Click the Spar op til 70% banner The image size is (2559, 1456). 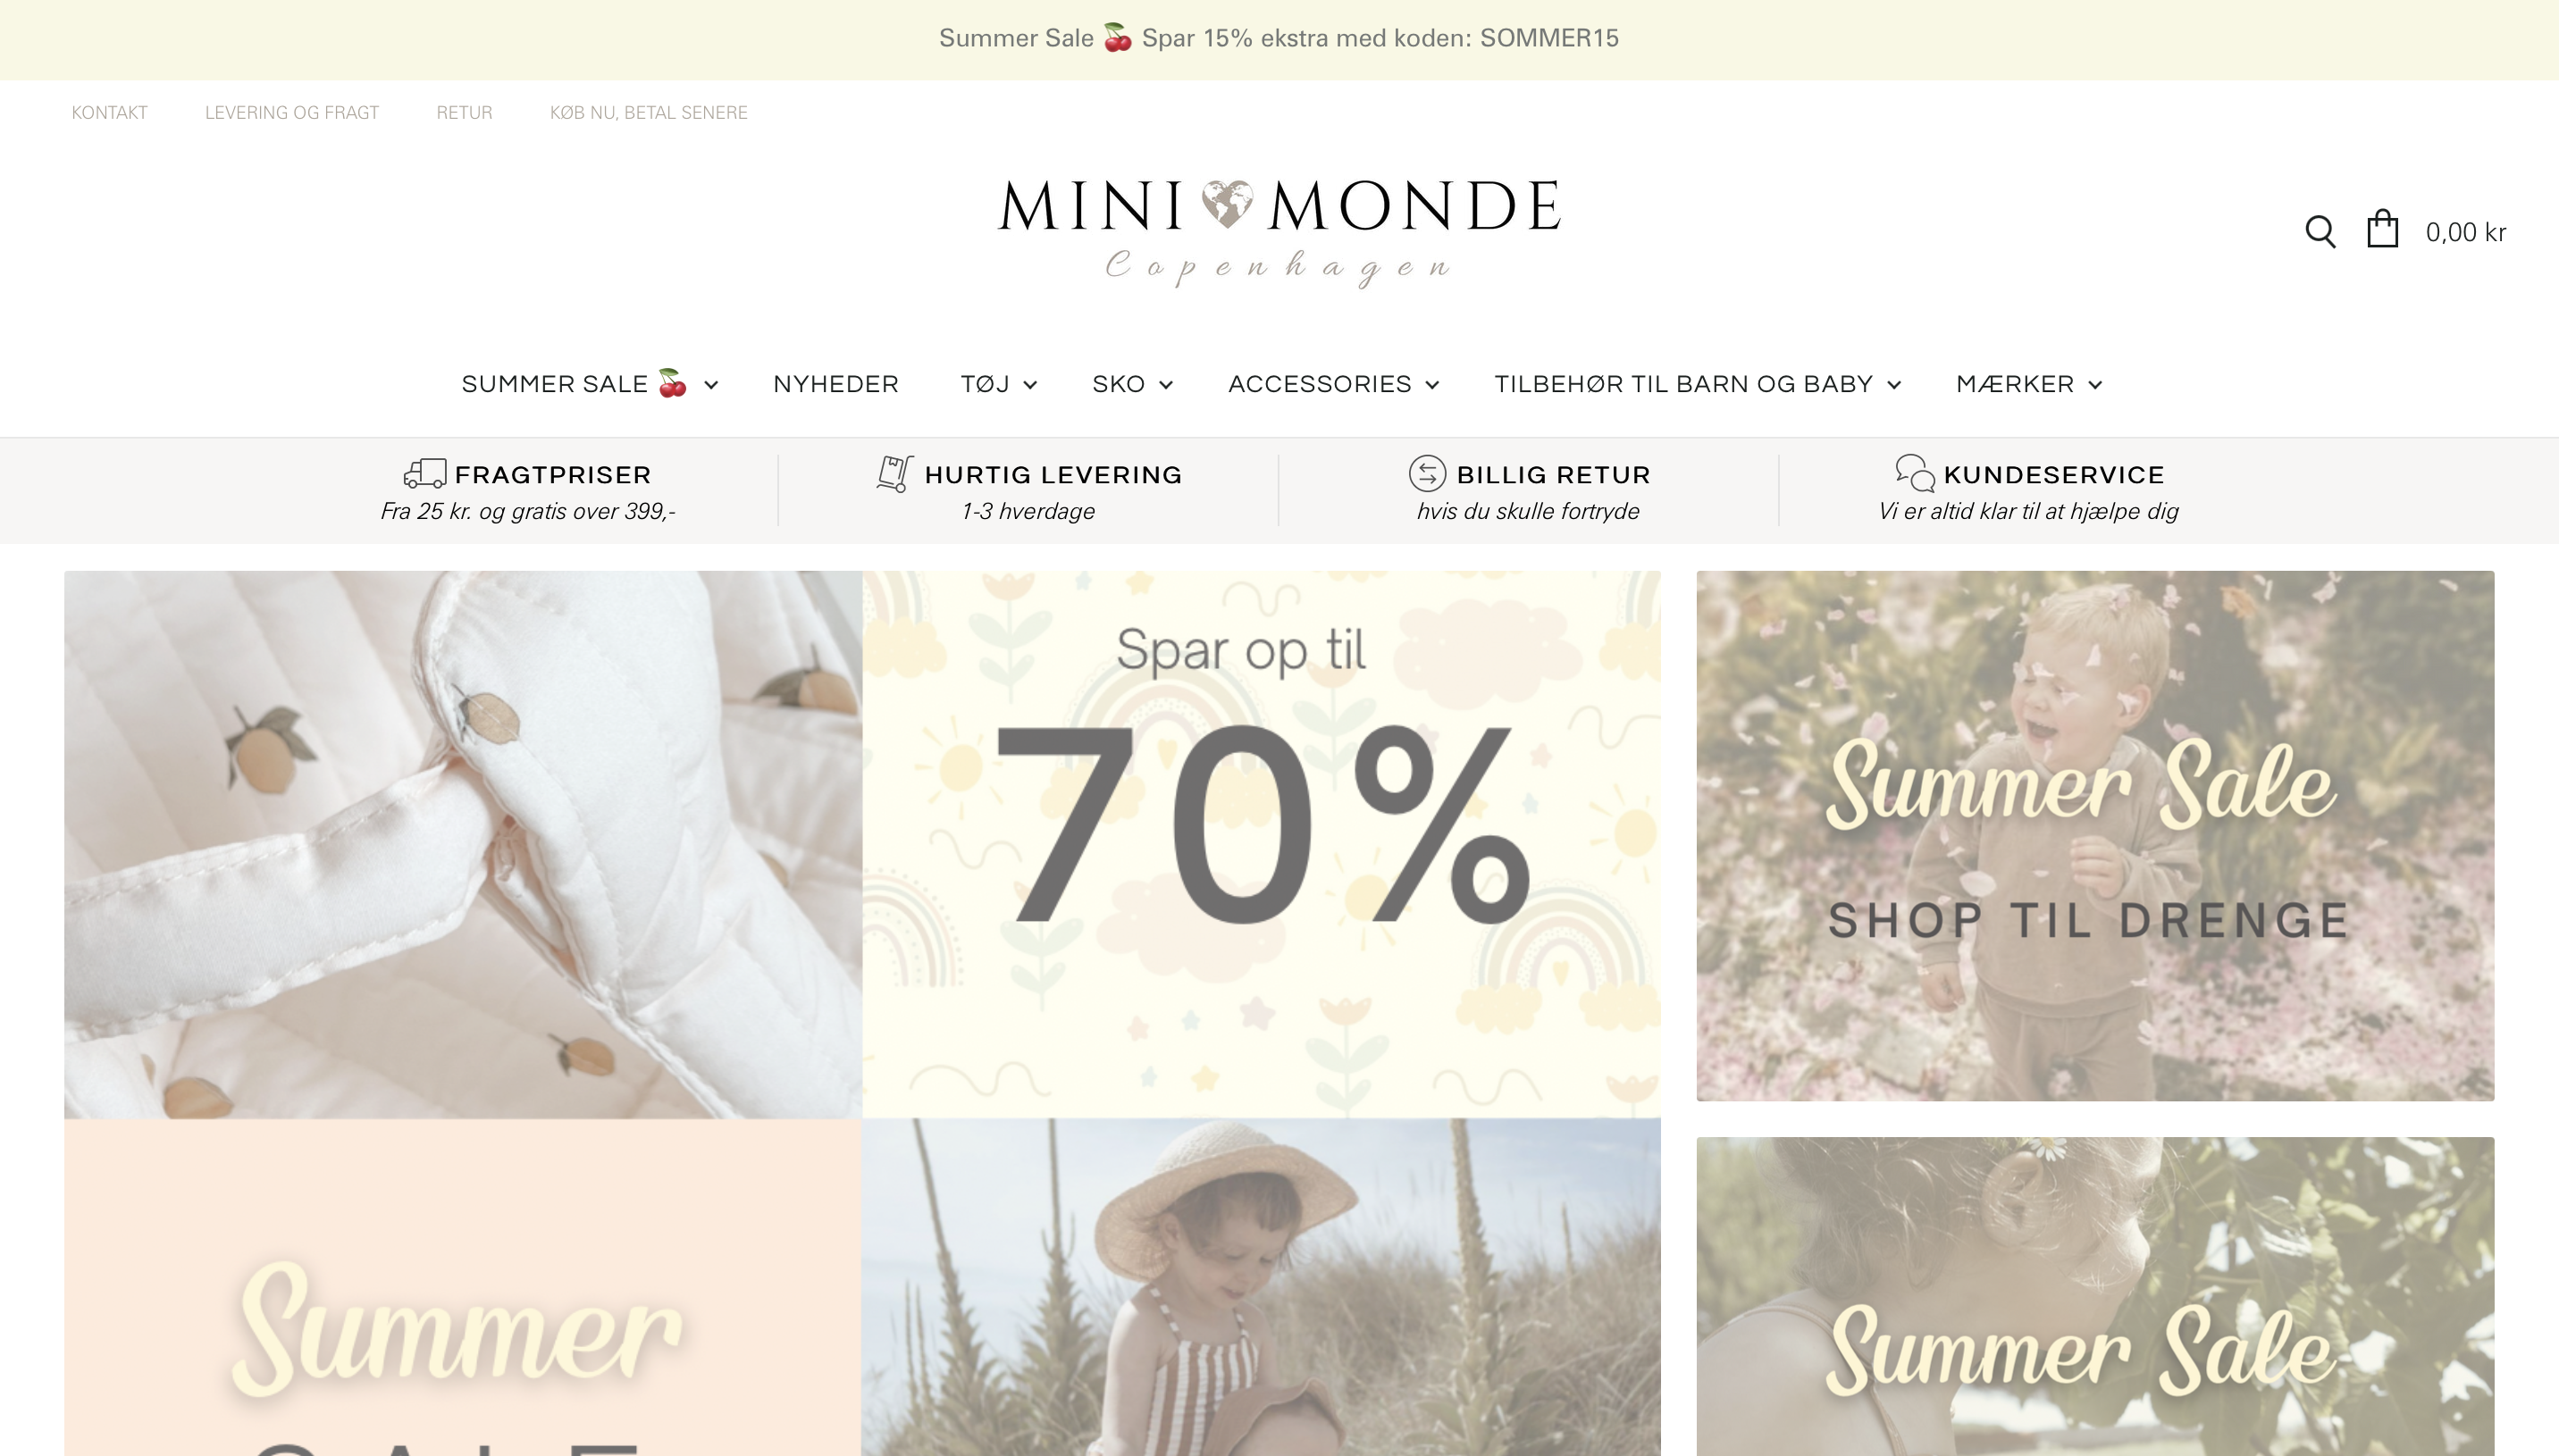click(x=1261, y=844)
